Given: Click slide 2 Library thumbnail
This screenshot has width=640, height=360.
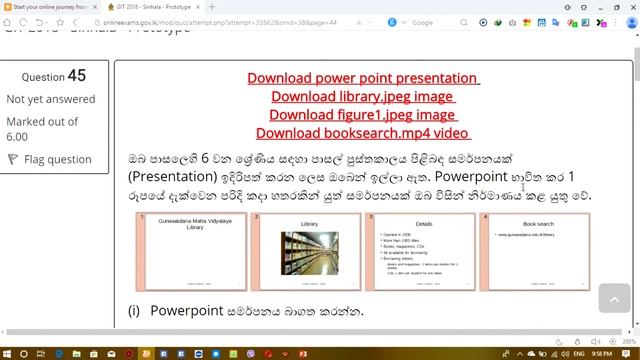Looking at the screenshot, I should coord(306,252).
